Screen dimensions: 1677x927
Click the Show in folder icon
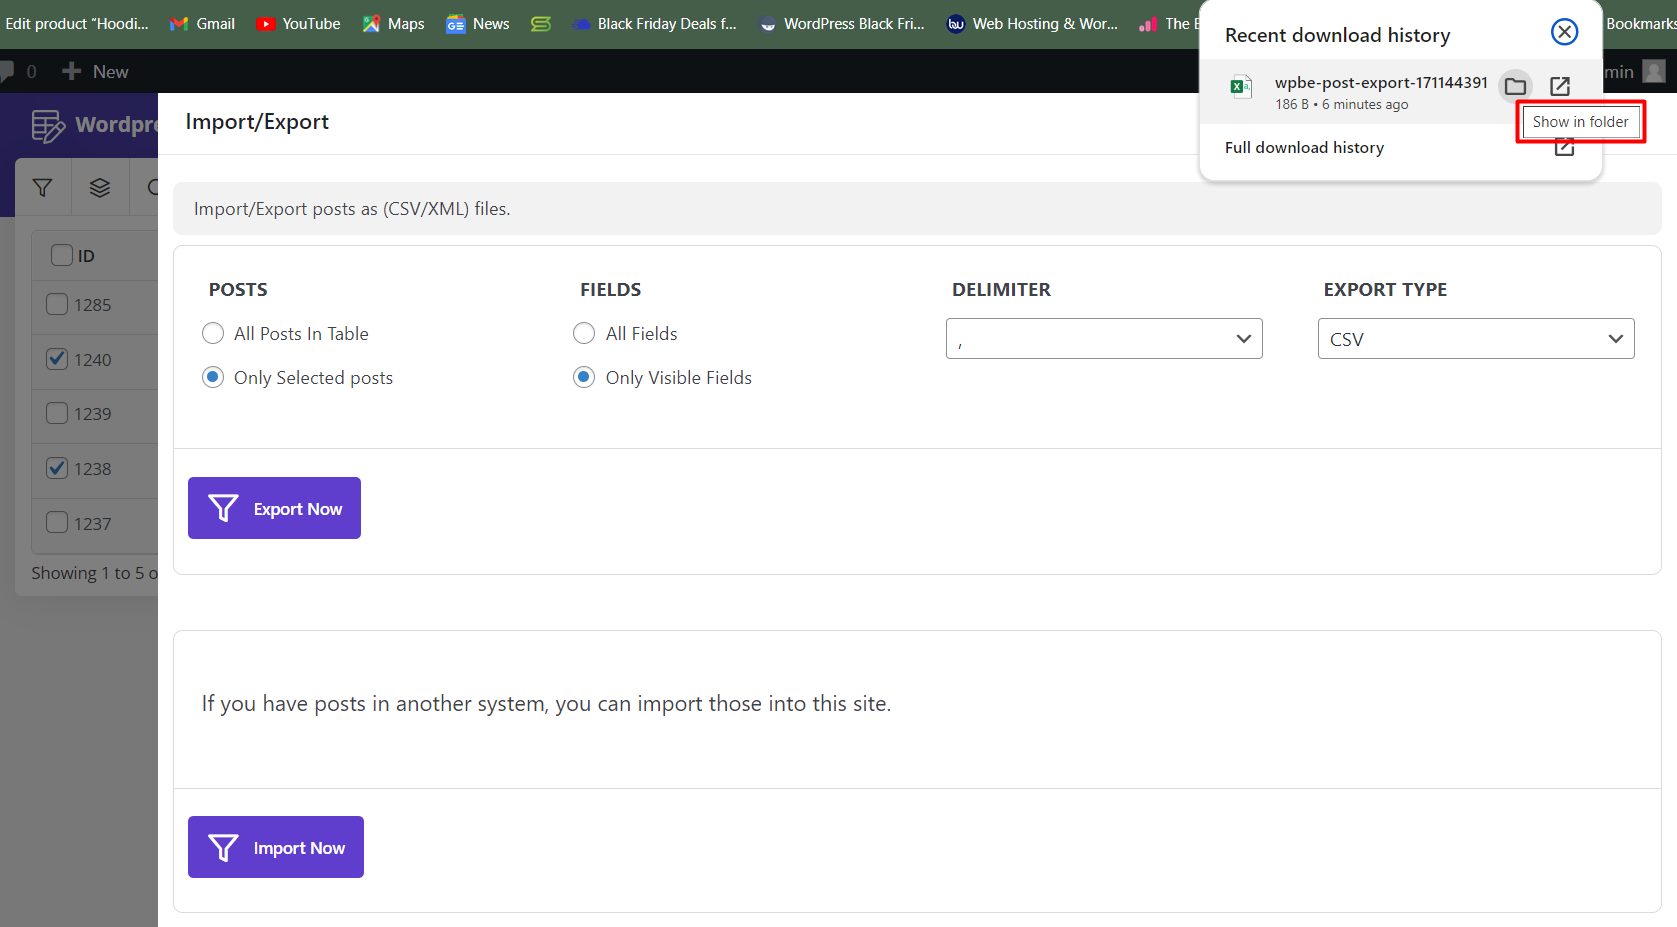(x=1515, y=87)
